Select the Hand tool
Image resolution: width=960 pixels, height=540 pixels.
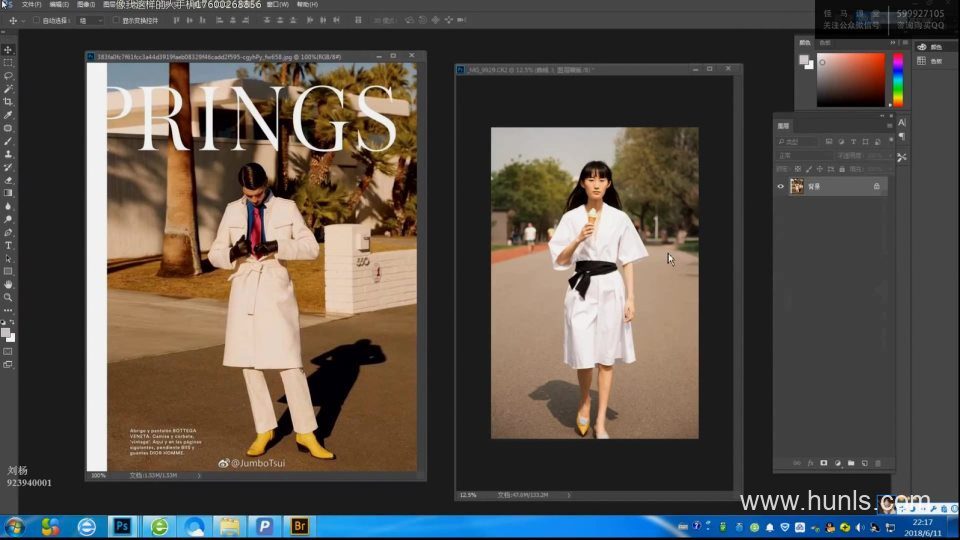(x=8, y=284)
